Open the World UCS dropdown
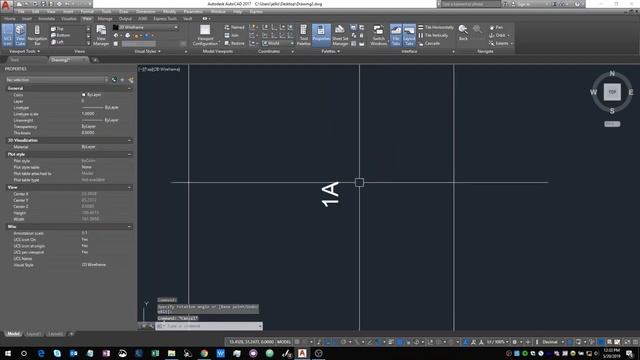 click(278, 43)
